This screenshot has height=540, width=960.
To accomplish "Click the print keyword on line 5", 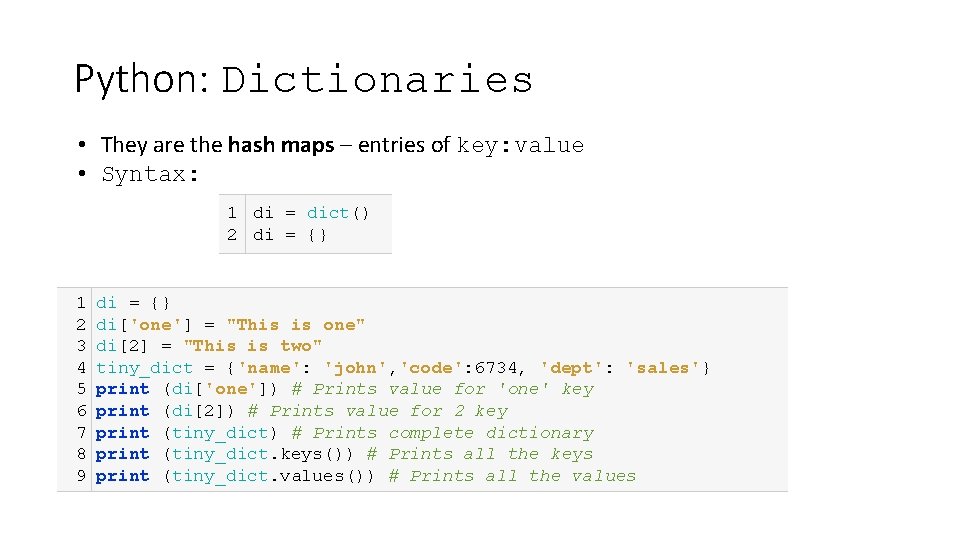I will coord(122,389).
